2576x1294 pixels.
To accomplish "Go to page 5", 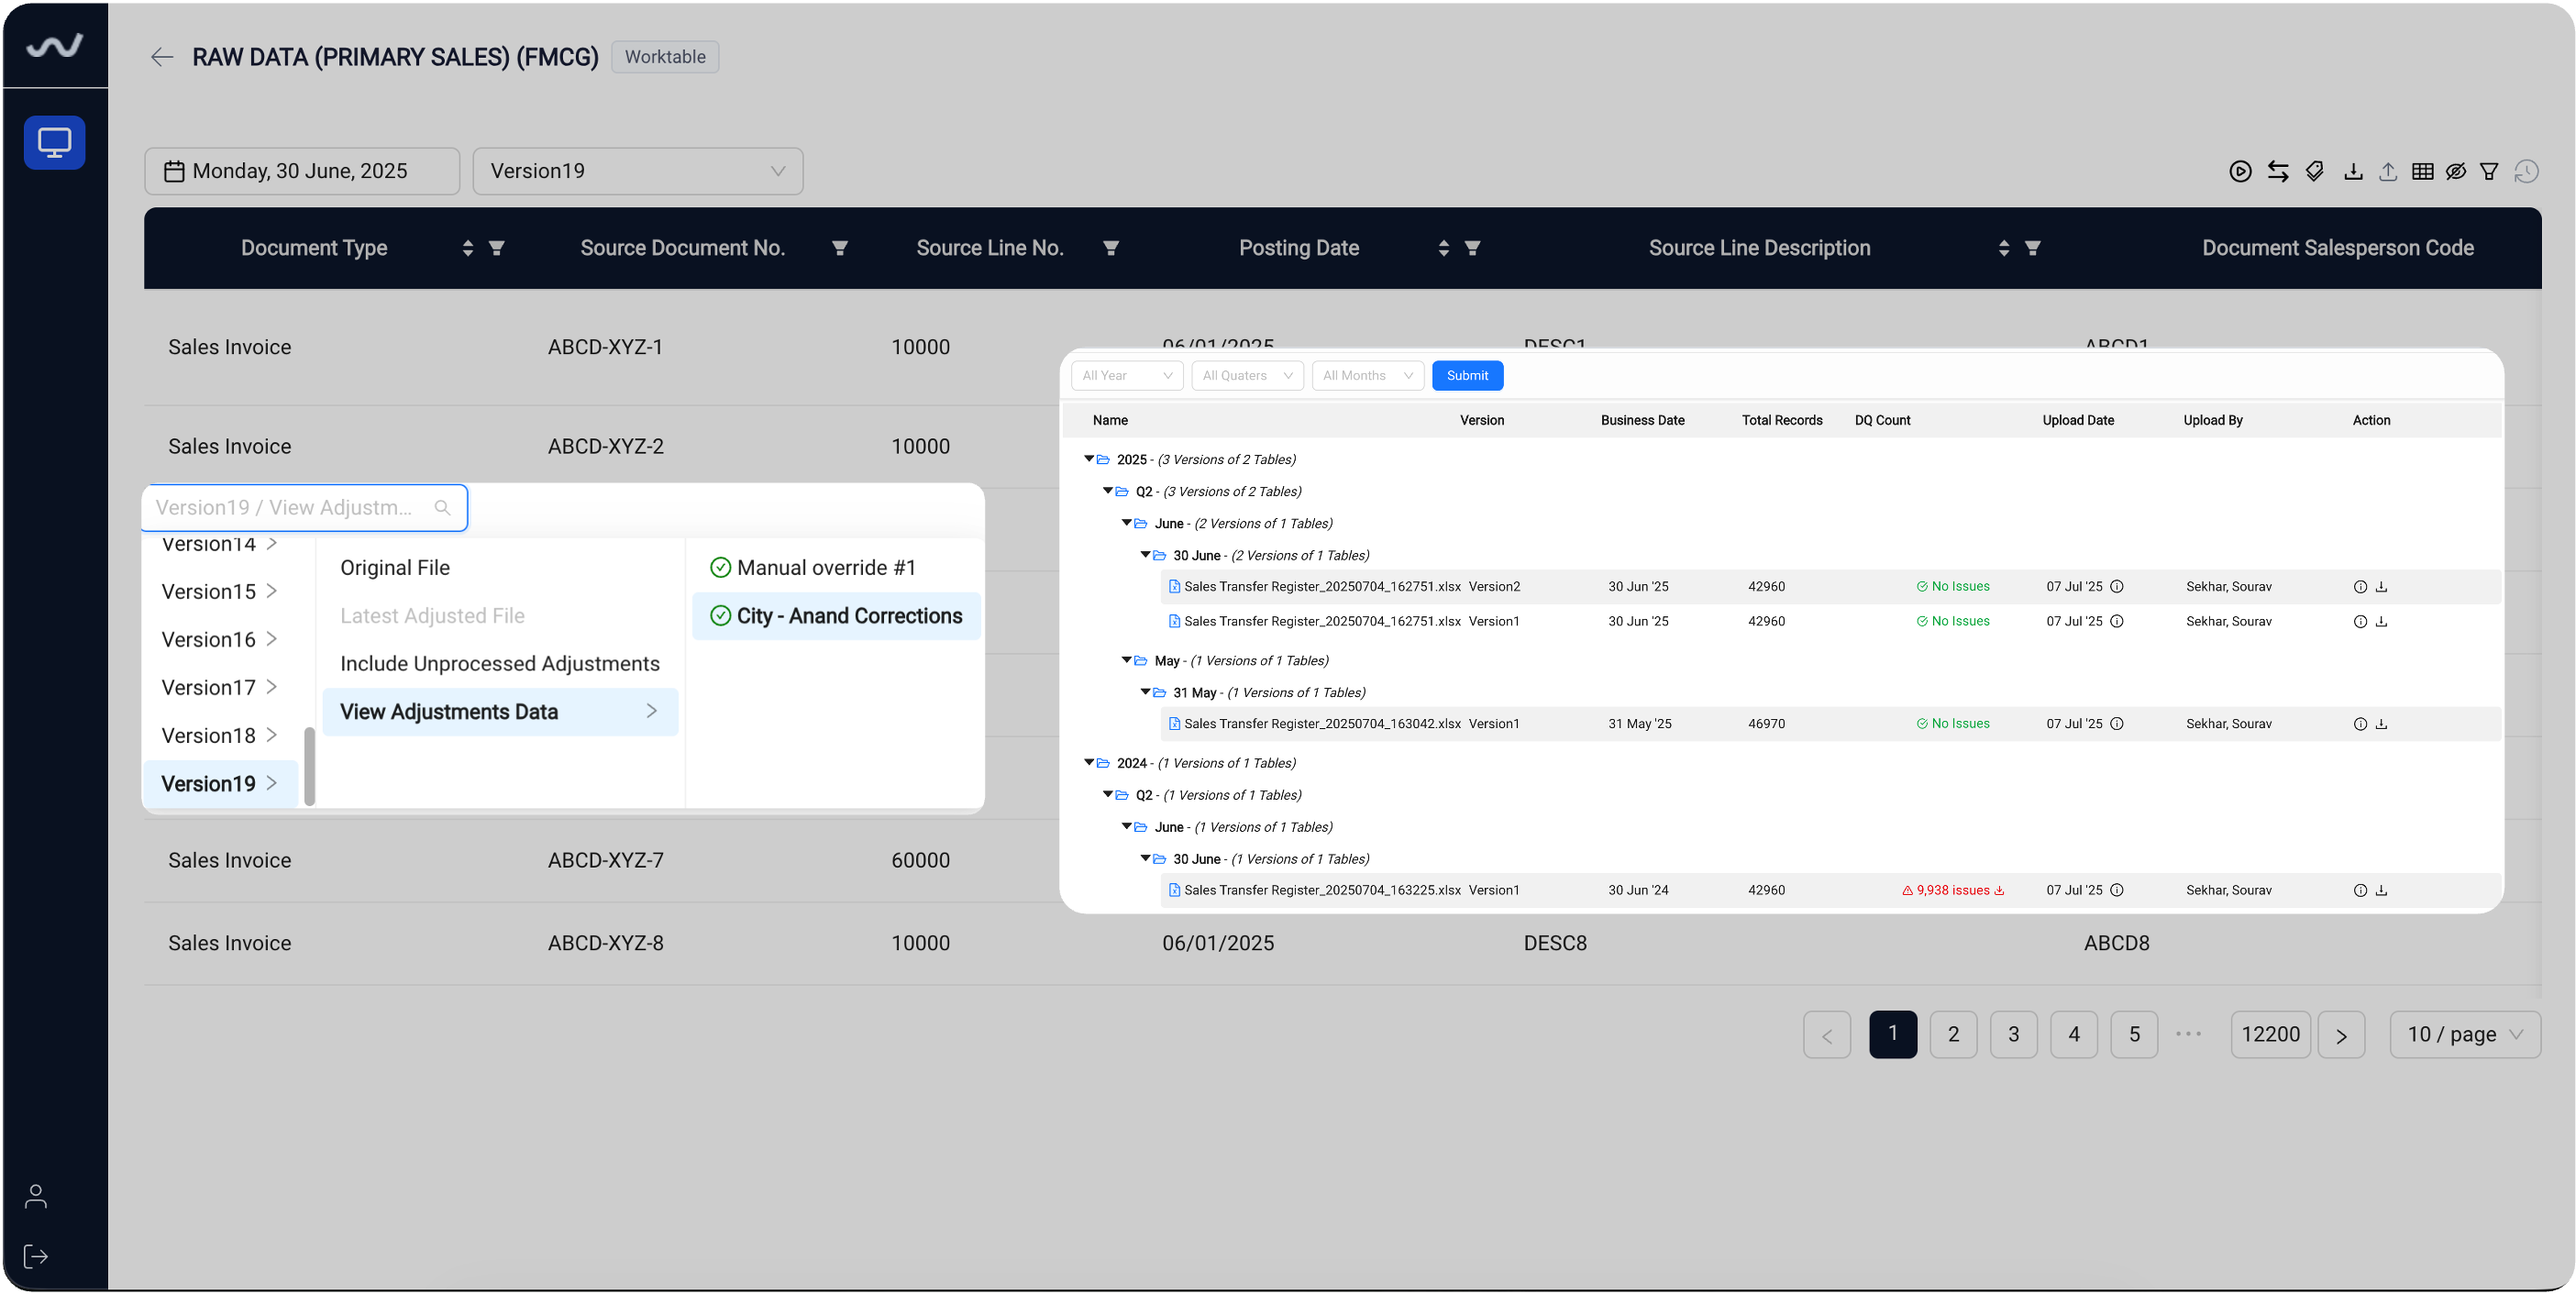I will click(x=2134, y=1034).
